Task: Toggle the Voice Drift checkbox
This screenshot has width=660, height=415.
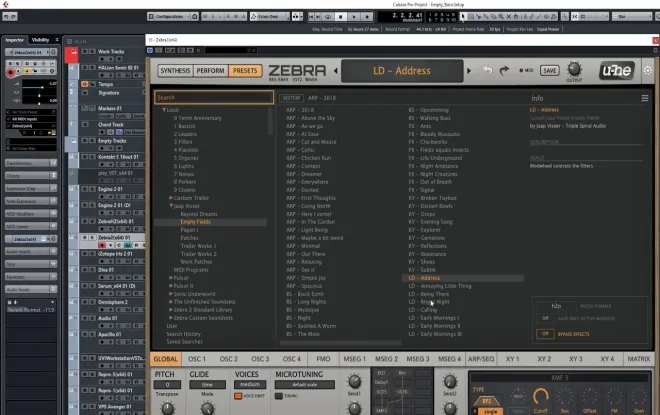Action: 238,396
